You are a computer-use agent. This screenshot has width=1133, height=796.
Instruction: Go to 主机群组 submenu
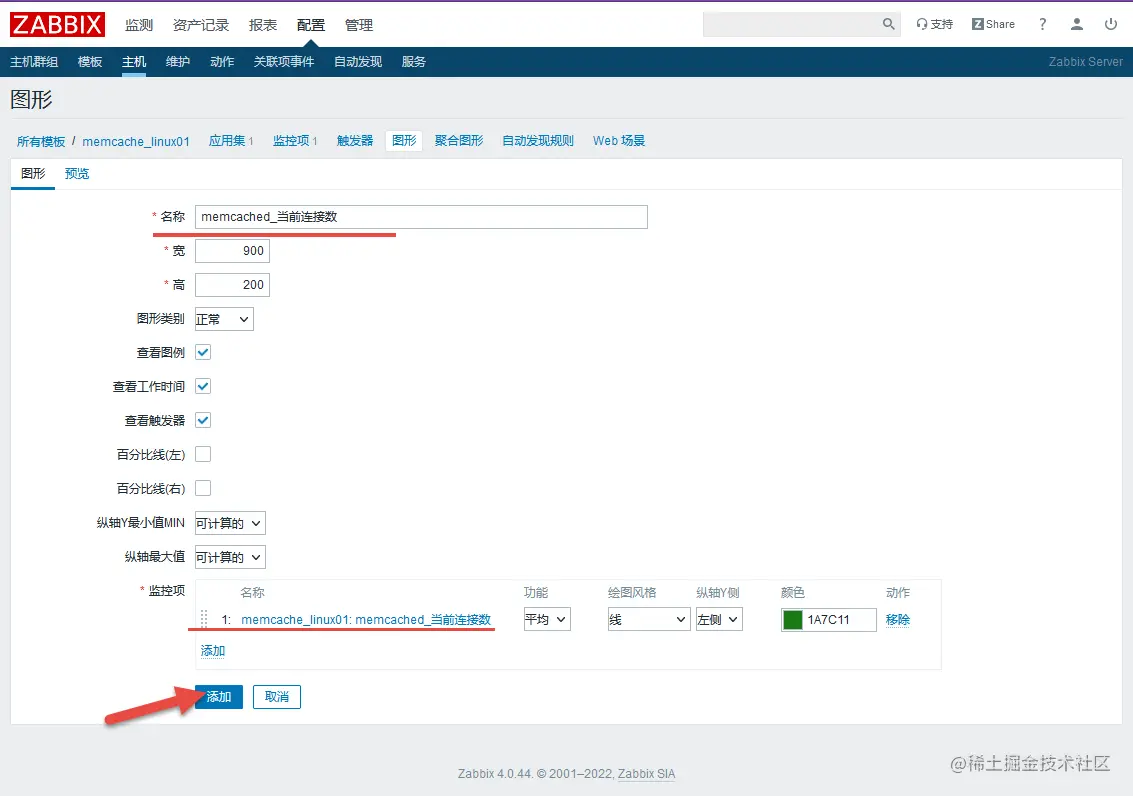[x=34, y=61]
